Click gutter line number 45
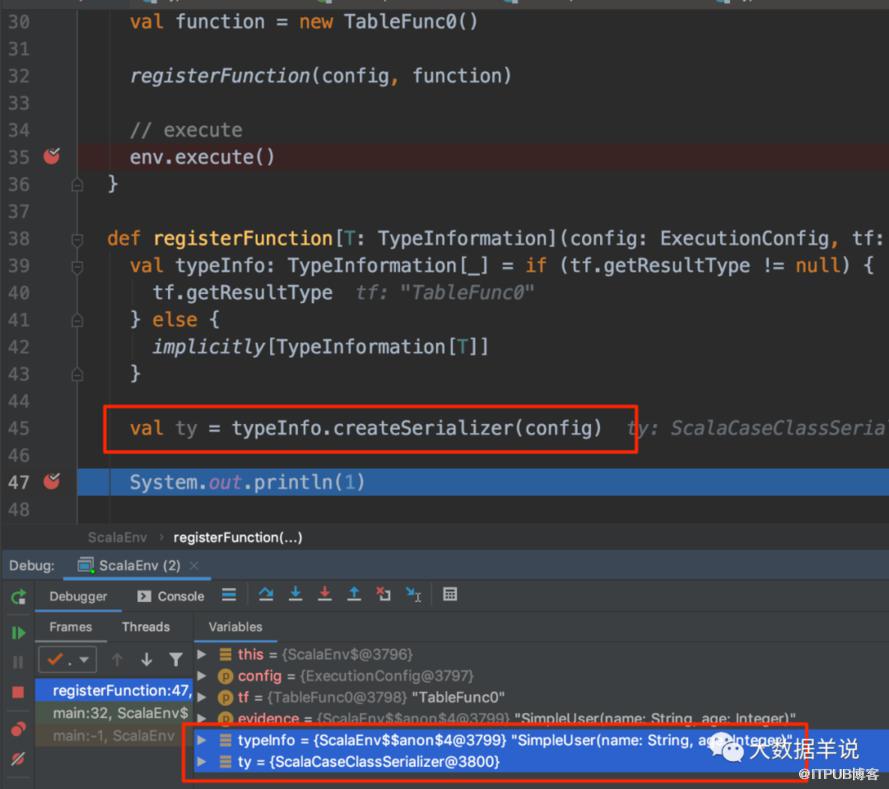The width and height of the screenshot is (889, 789). pos(19,428)
